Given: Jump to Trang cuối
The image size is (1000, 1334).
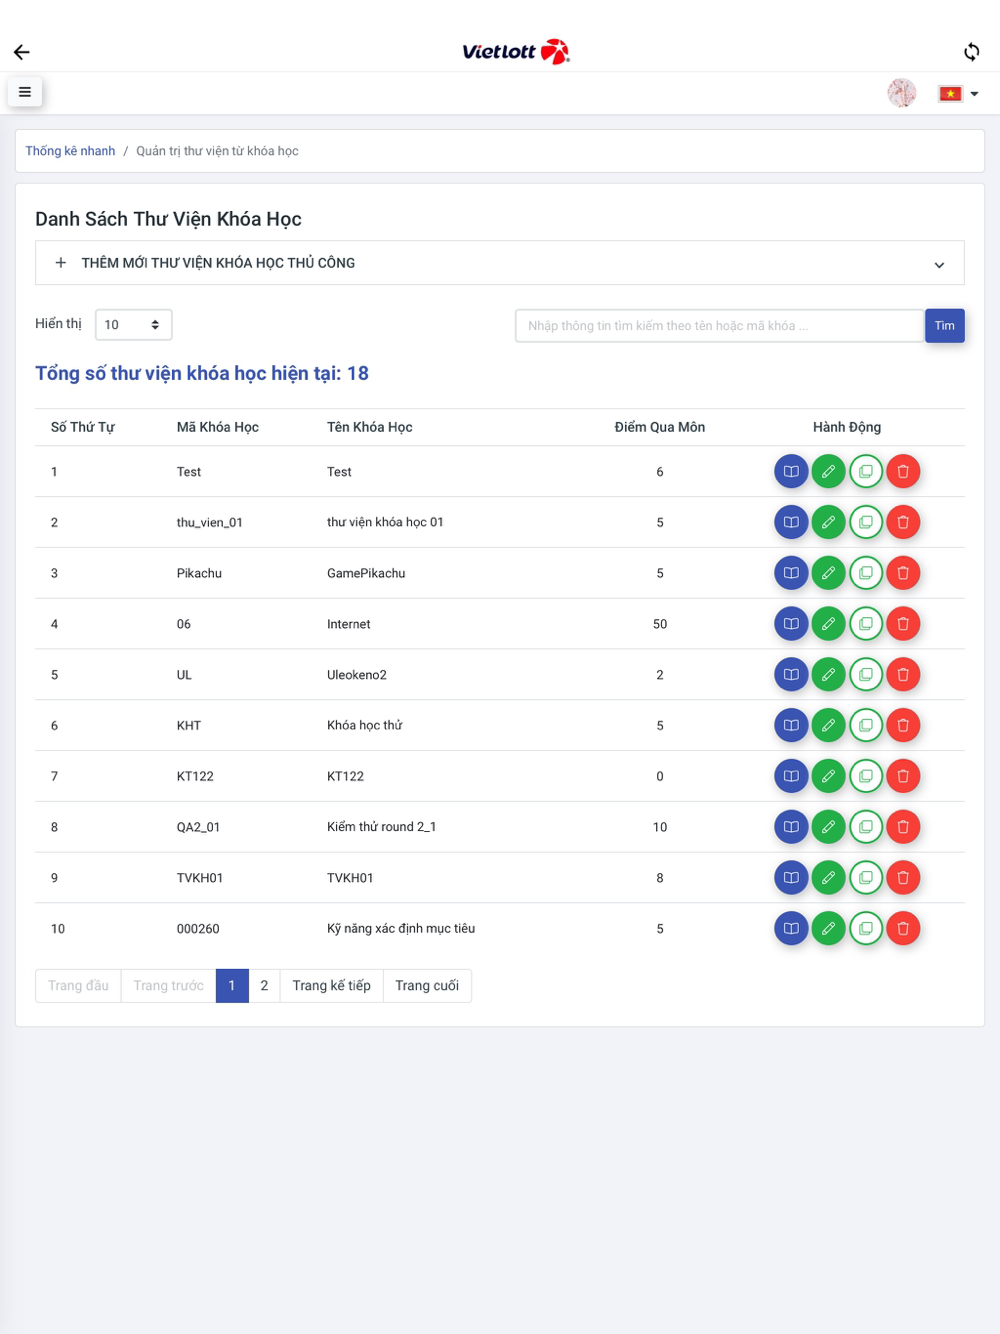Looking at the screenshot, I should pos(427,986).
